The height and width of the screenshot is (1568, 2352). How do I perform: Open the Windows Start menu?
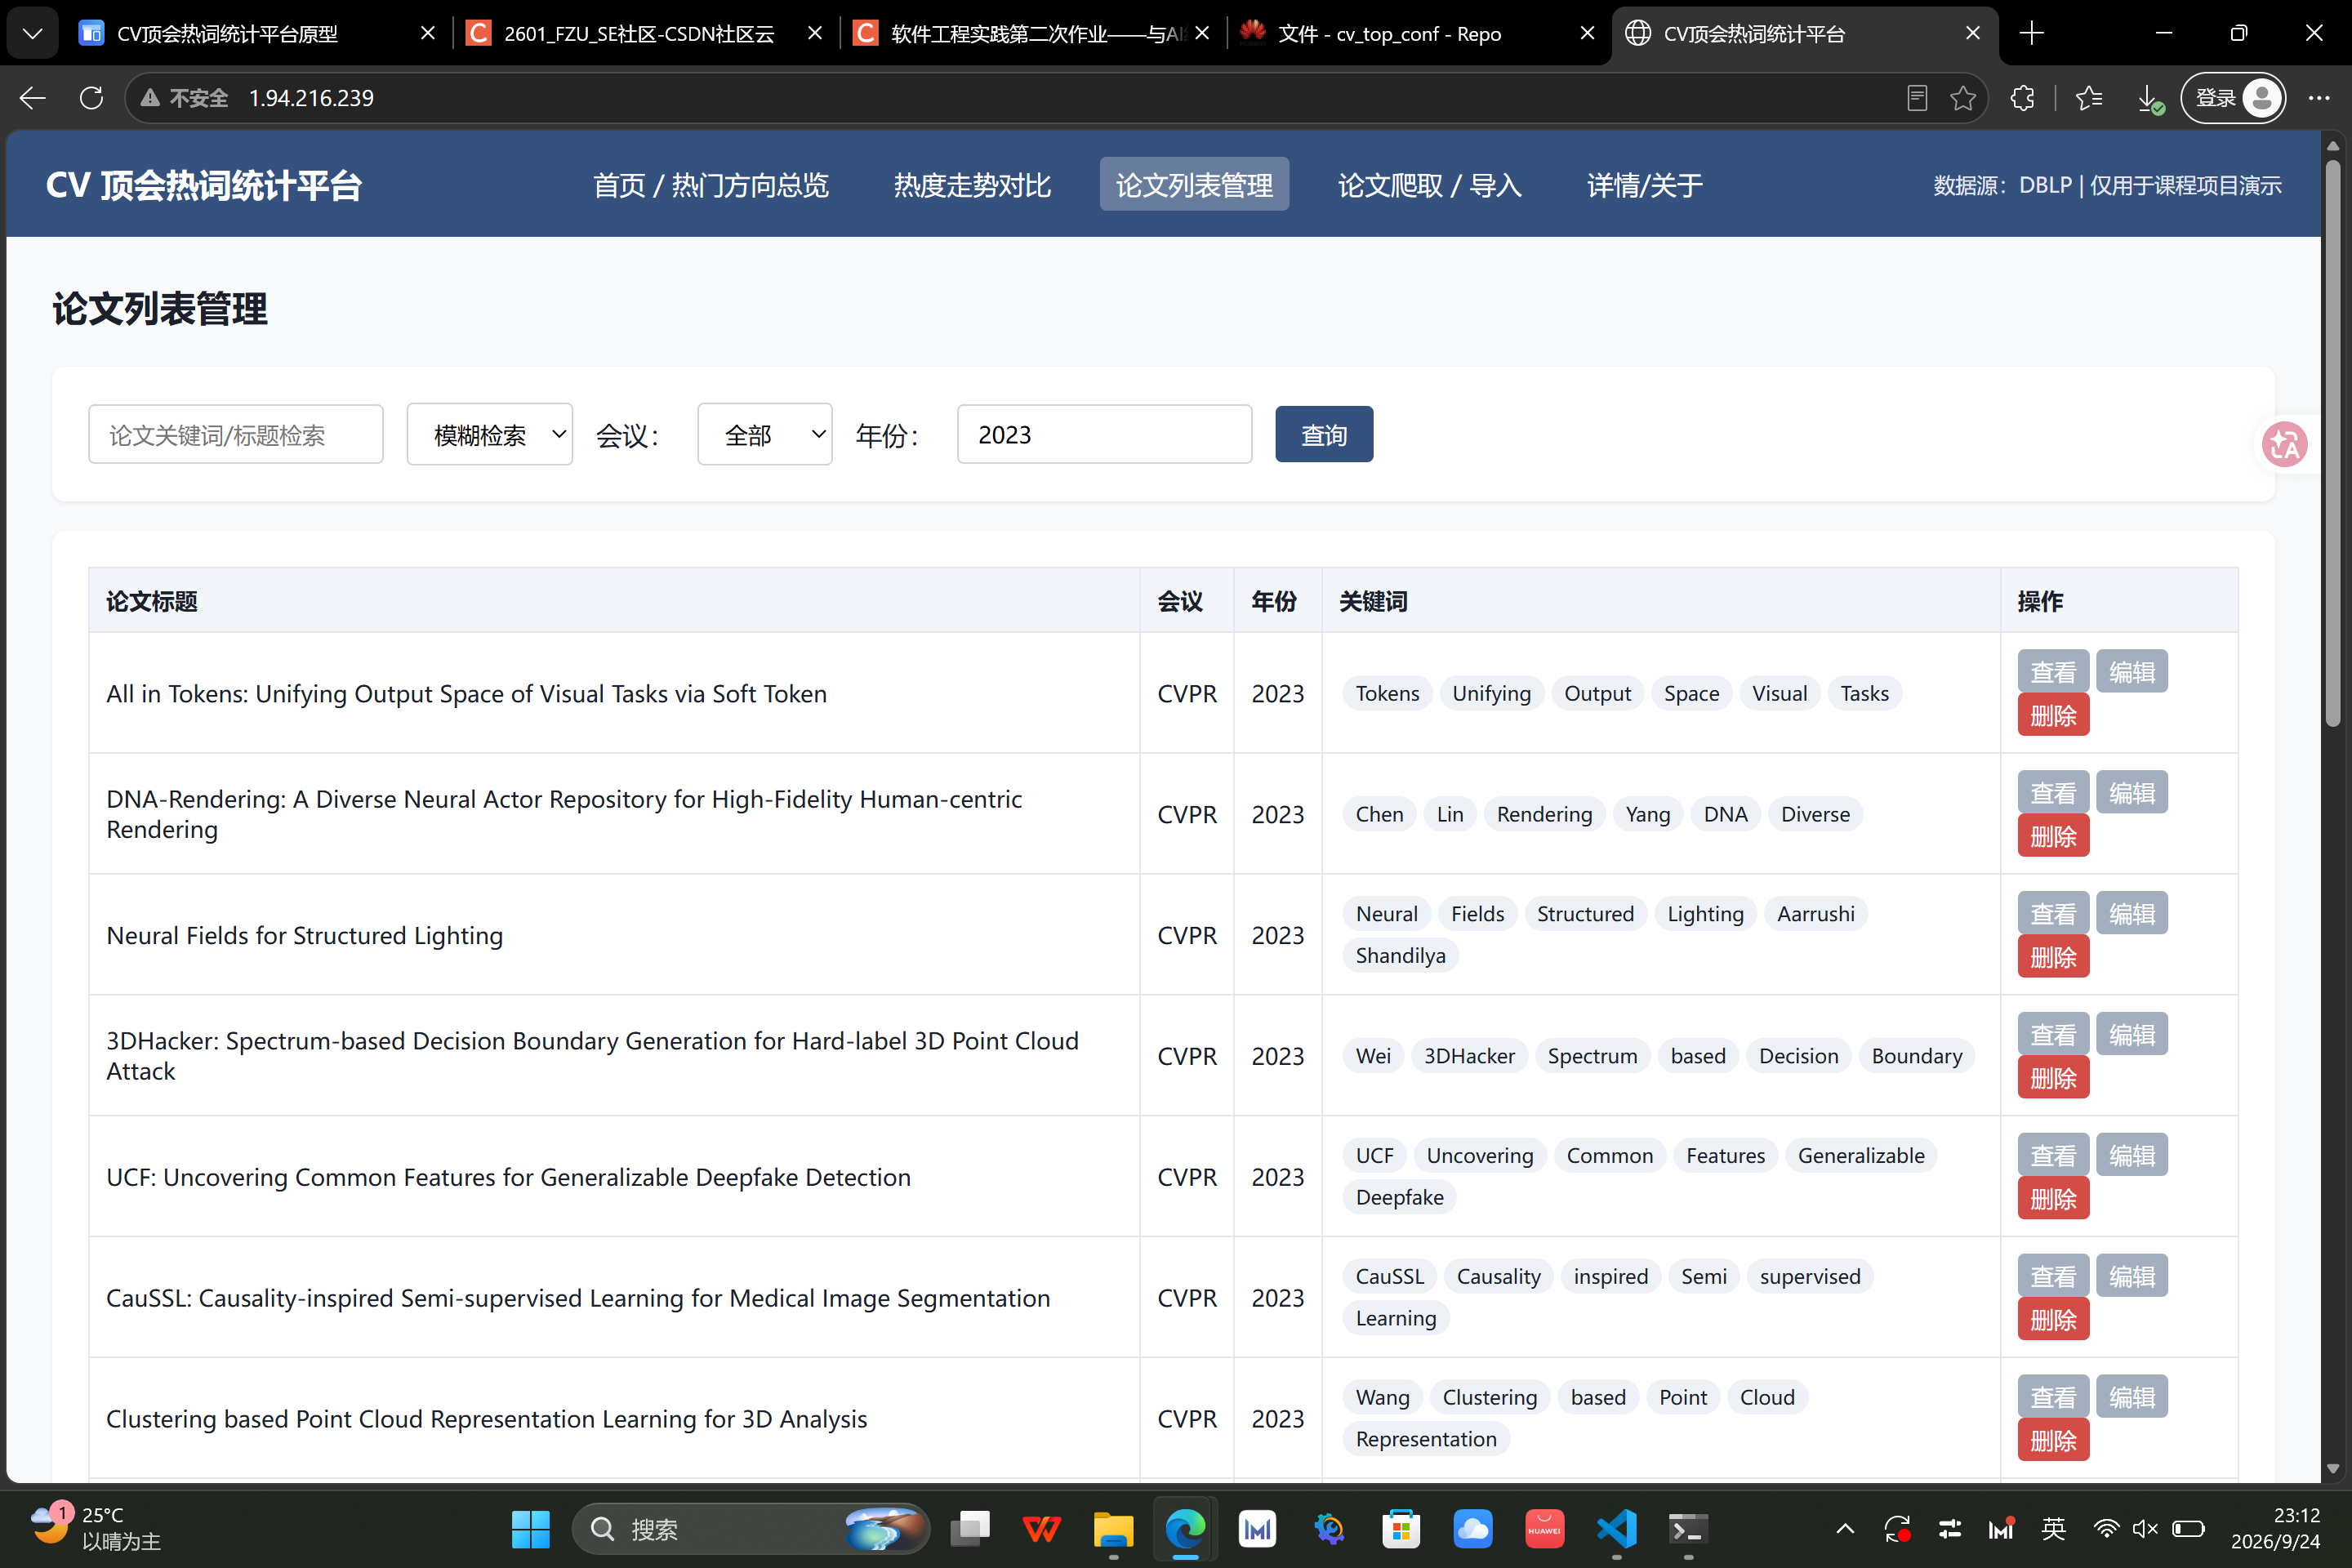(x=530, y=1528)
